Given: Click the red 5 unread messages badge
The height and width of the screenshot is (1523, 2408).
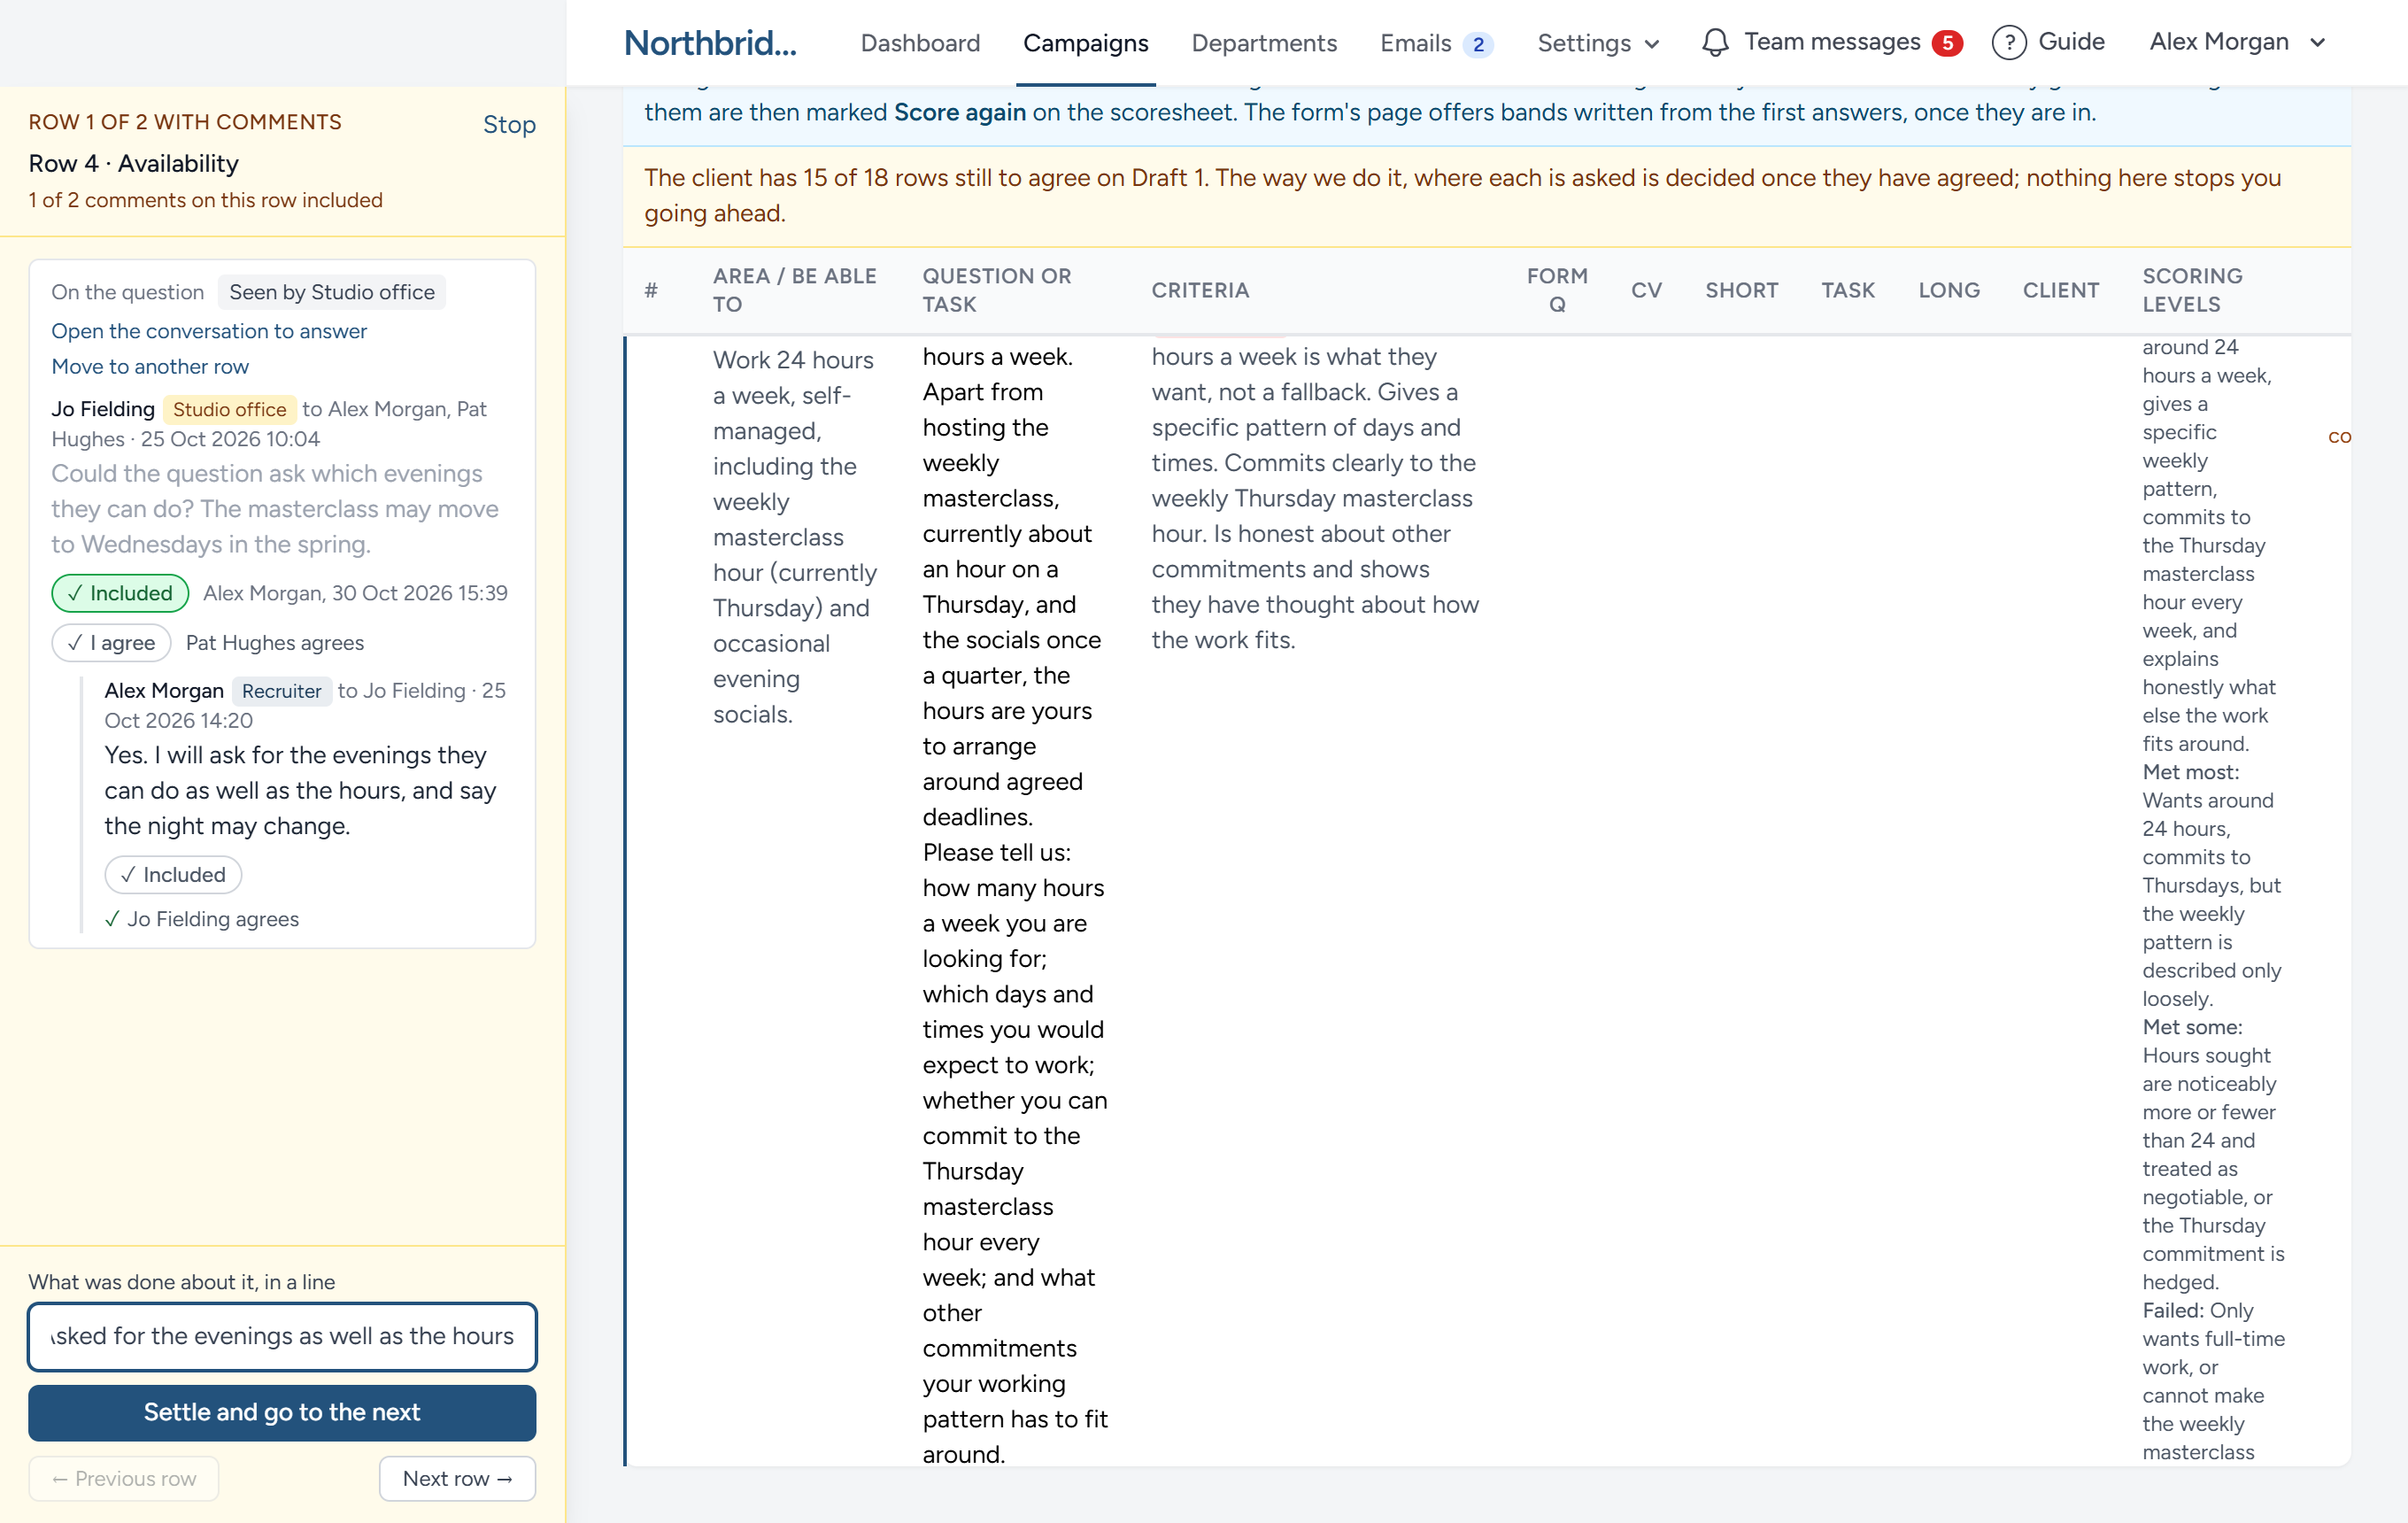Looking at the screenshot, I should tap(1946, 43).
